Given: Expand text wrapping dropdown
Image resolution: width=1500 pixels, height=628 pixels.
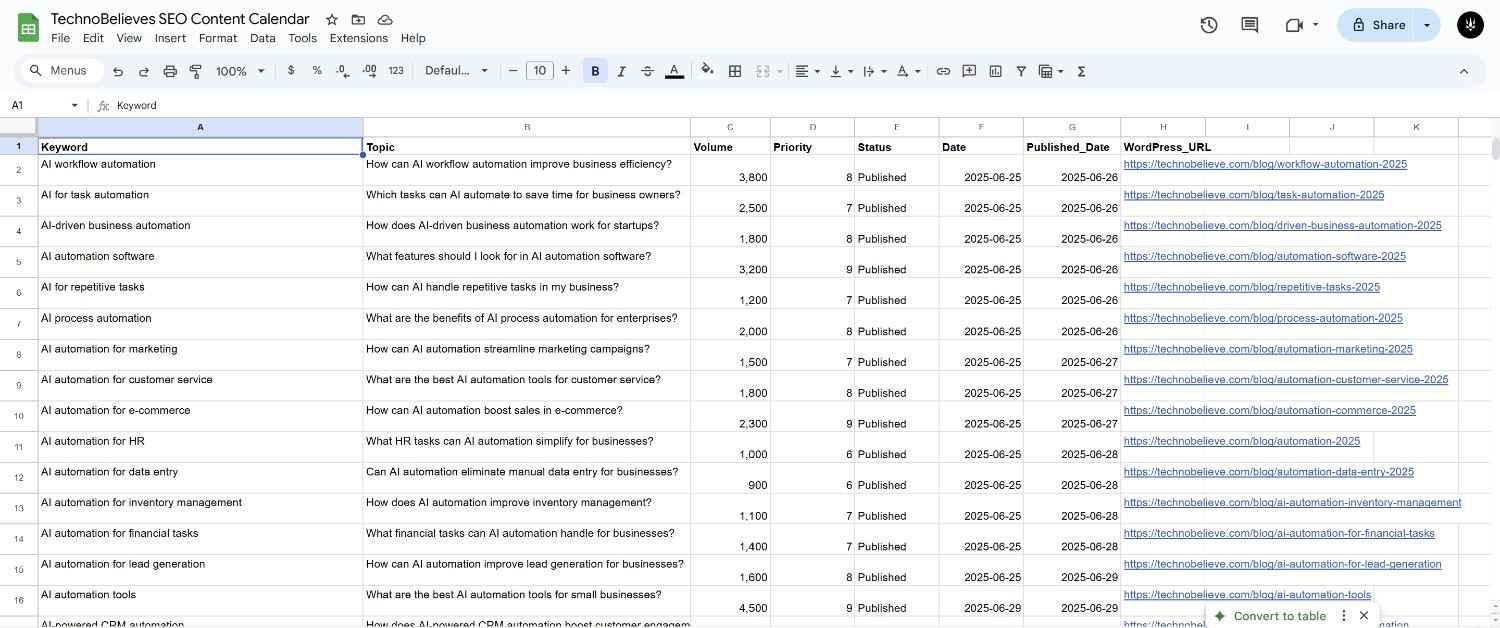Looking at the screenshot, I should [884, 71].
